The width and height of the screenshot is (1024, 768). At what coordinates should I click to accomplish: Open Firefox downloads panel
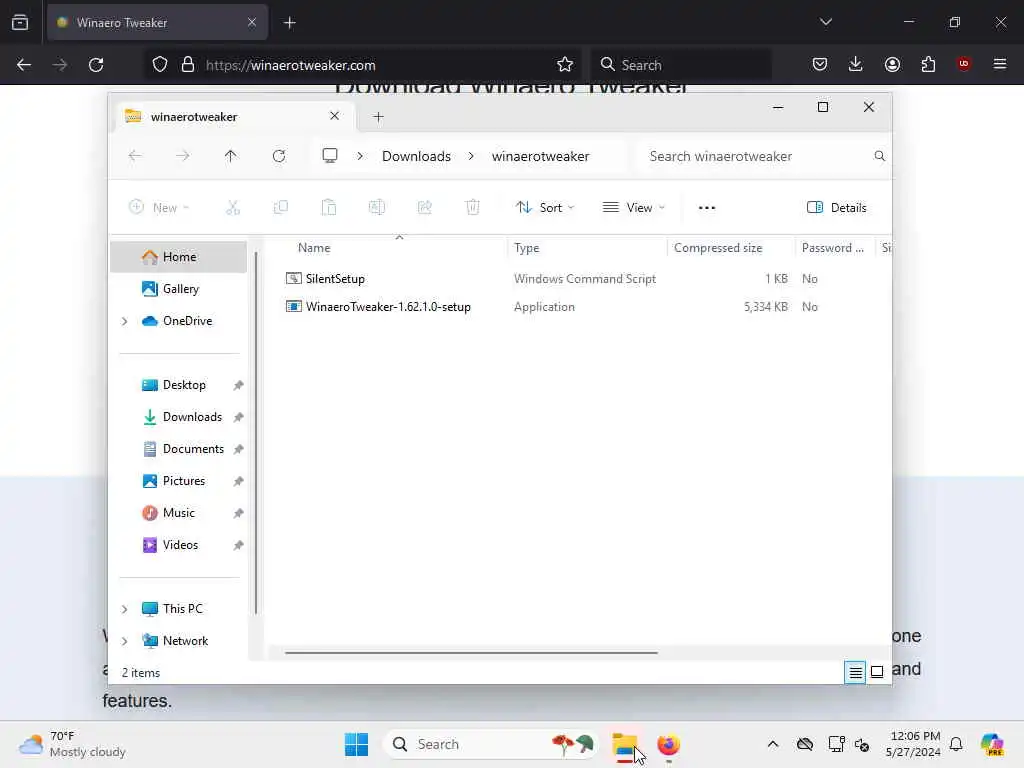pyautogui.click(x=856, y=64)
